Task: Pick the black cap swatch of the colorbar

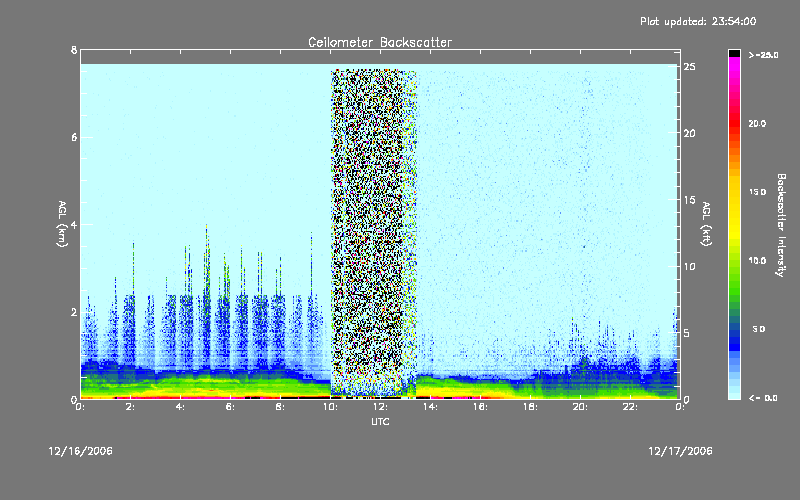Action: click(x=734, y=53)
